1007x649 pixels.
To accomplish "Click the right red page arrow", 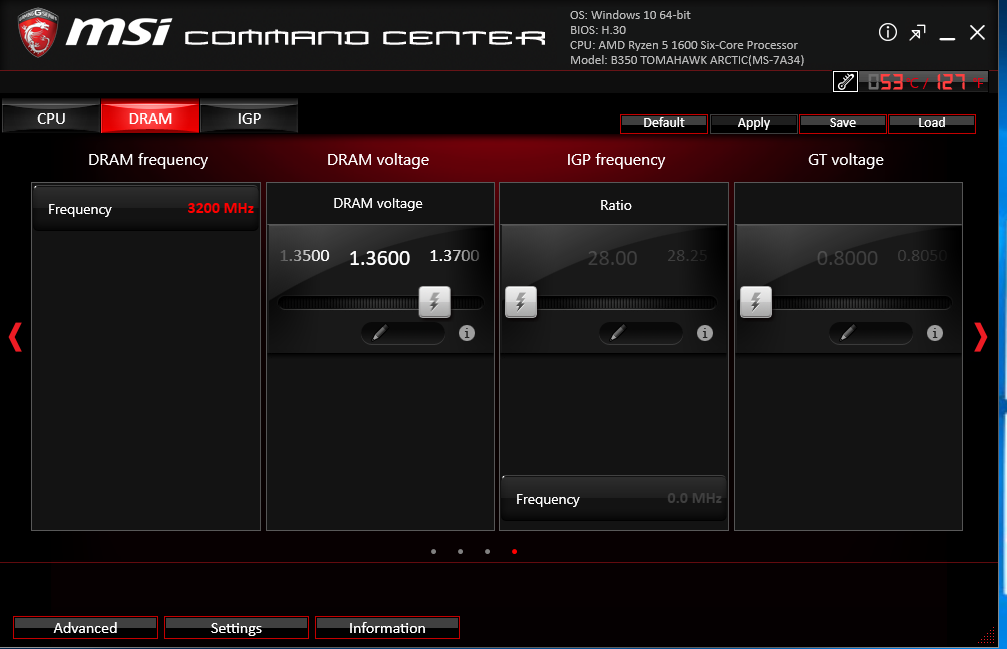I will click(980, 337).
